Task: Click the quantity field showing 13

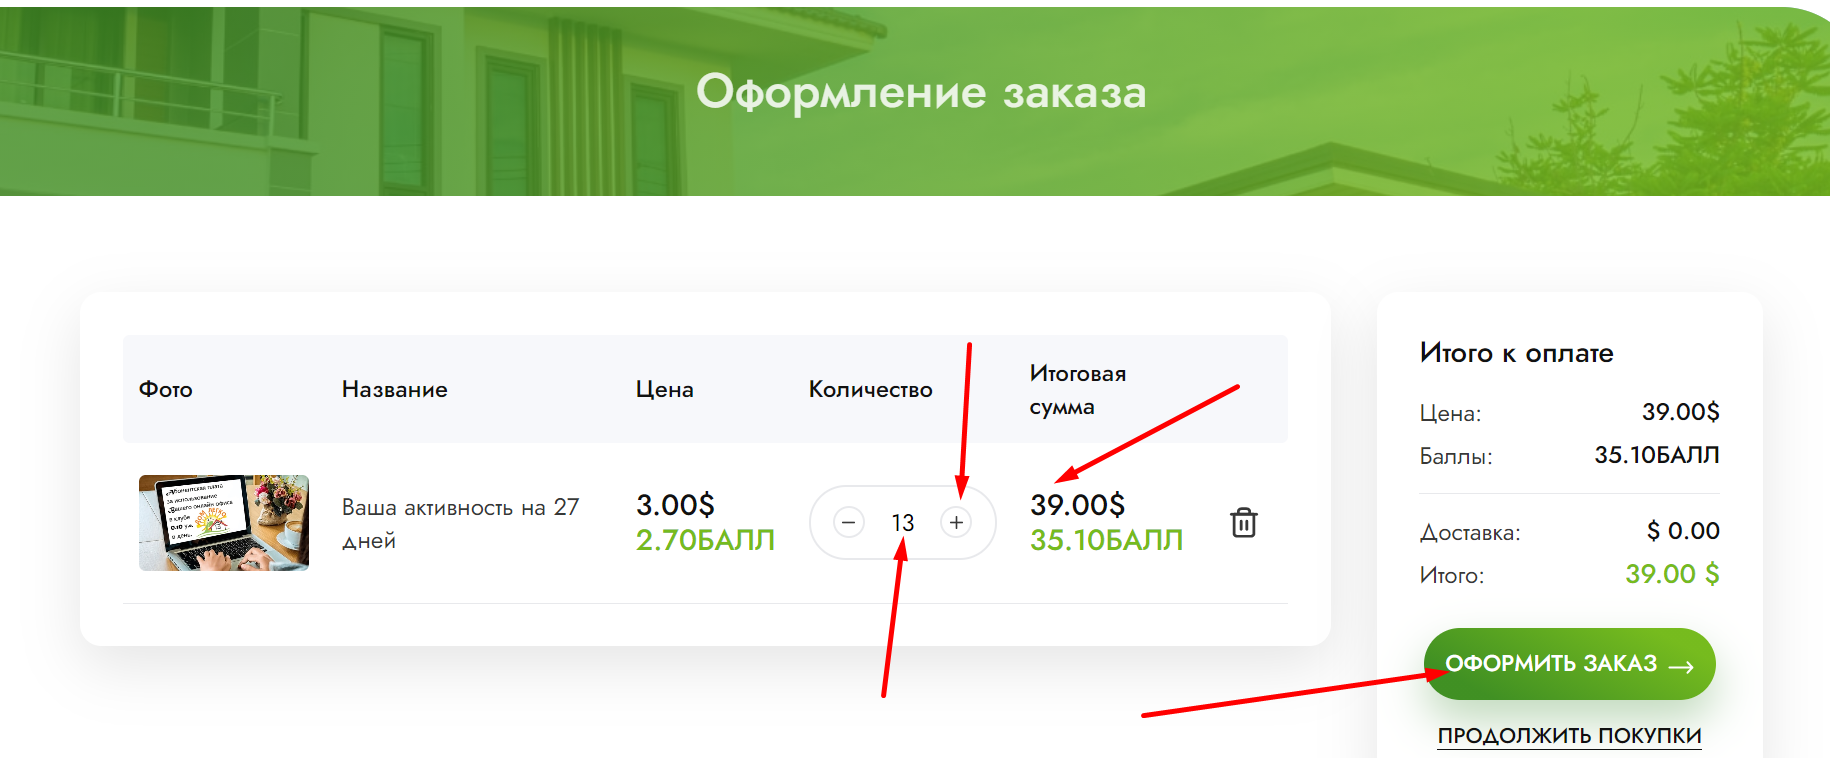Action: click(903, 523)
